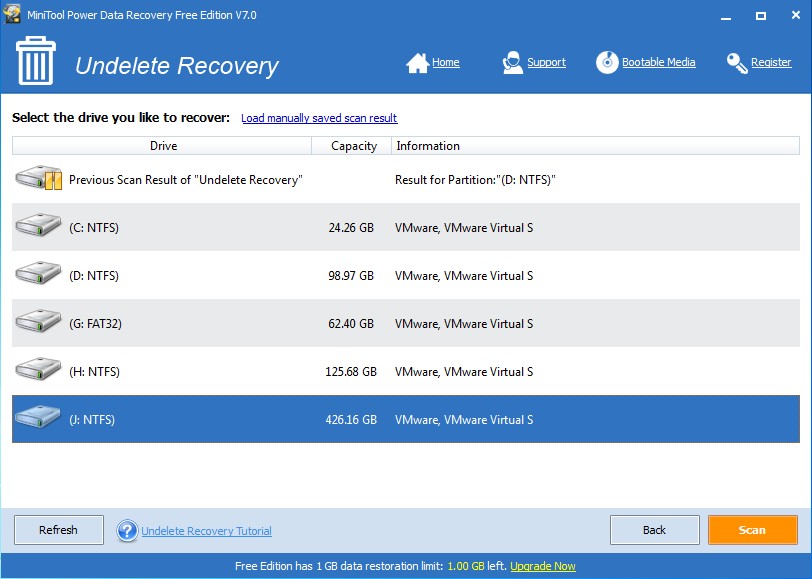Select the "(D: NTFS)" drive label

point(94,276)
